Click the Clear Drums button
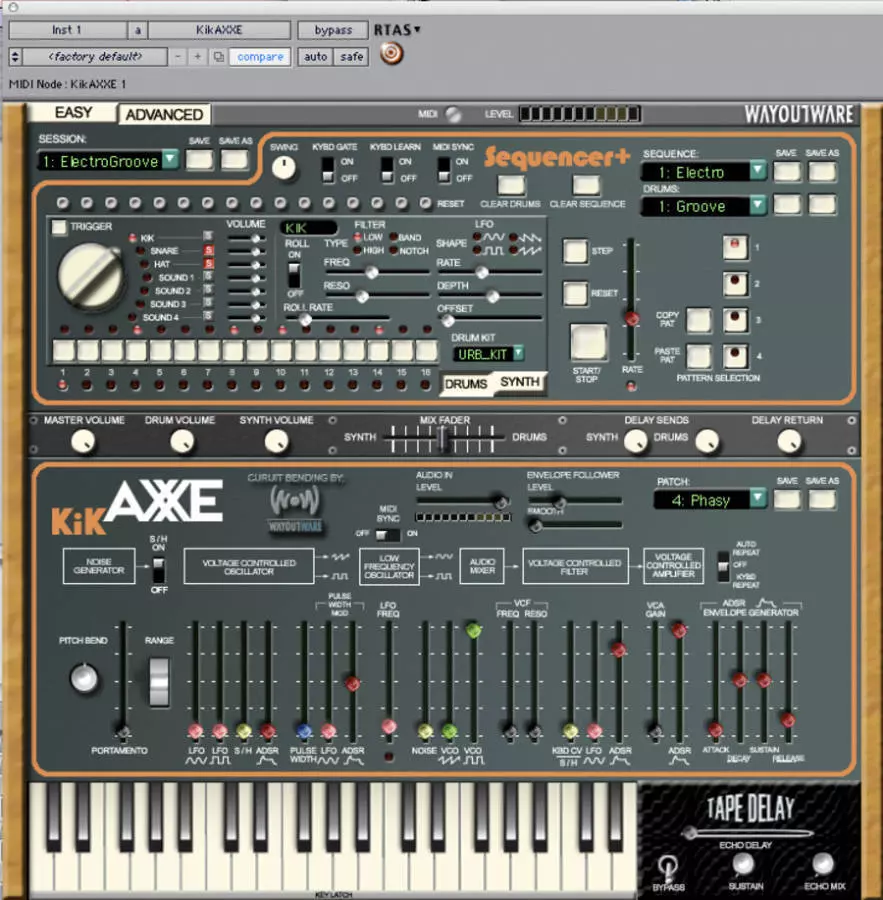 click(x=510, y=185)
